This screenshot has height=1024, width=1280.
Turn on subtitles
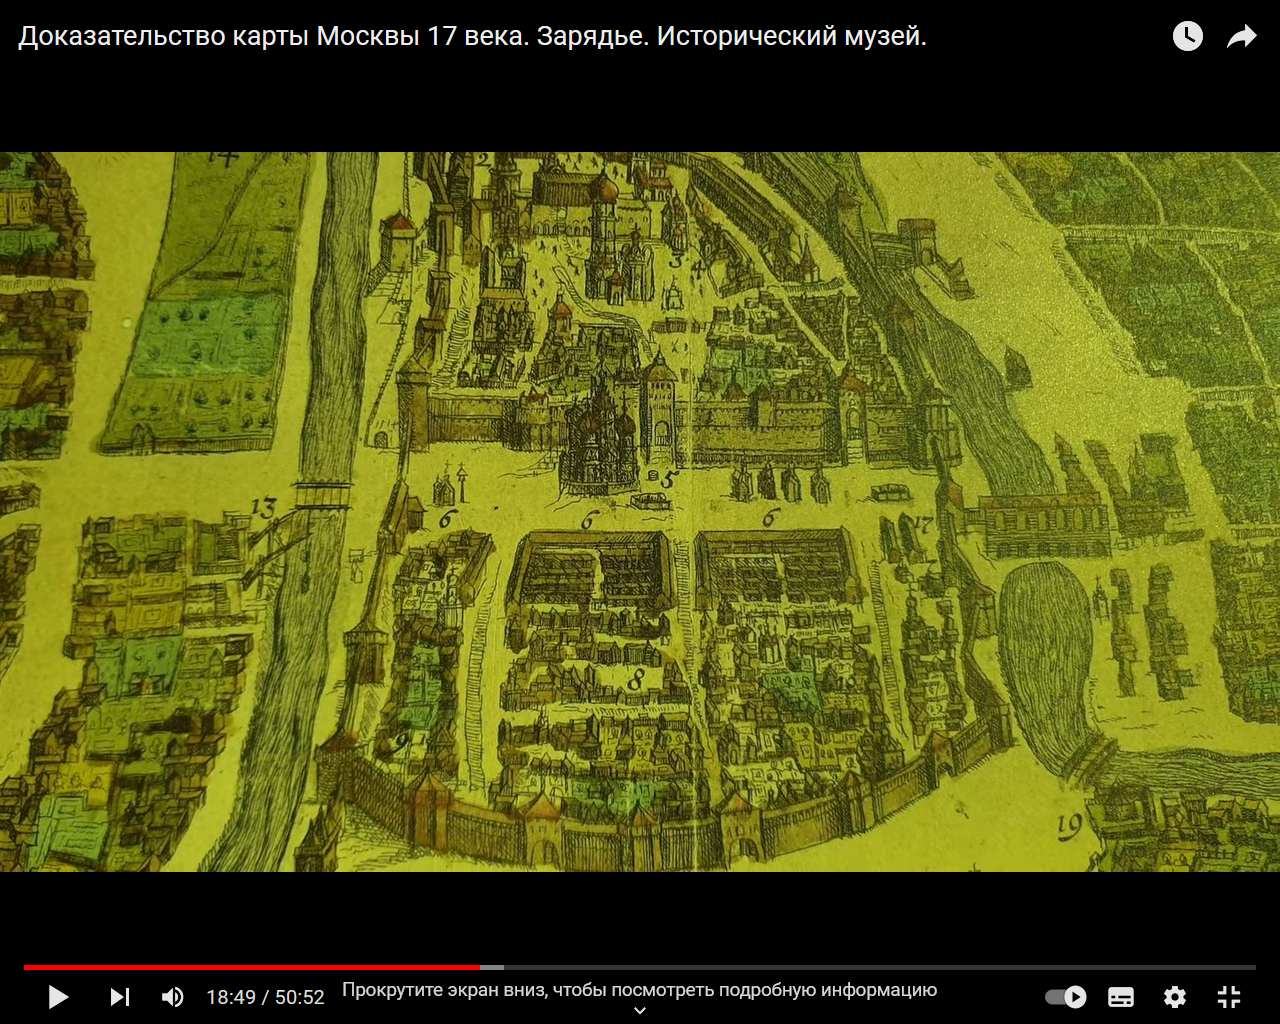click(x=1121, y=997)
